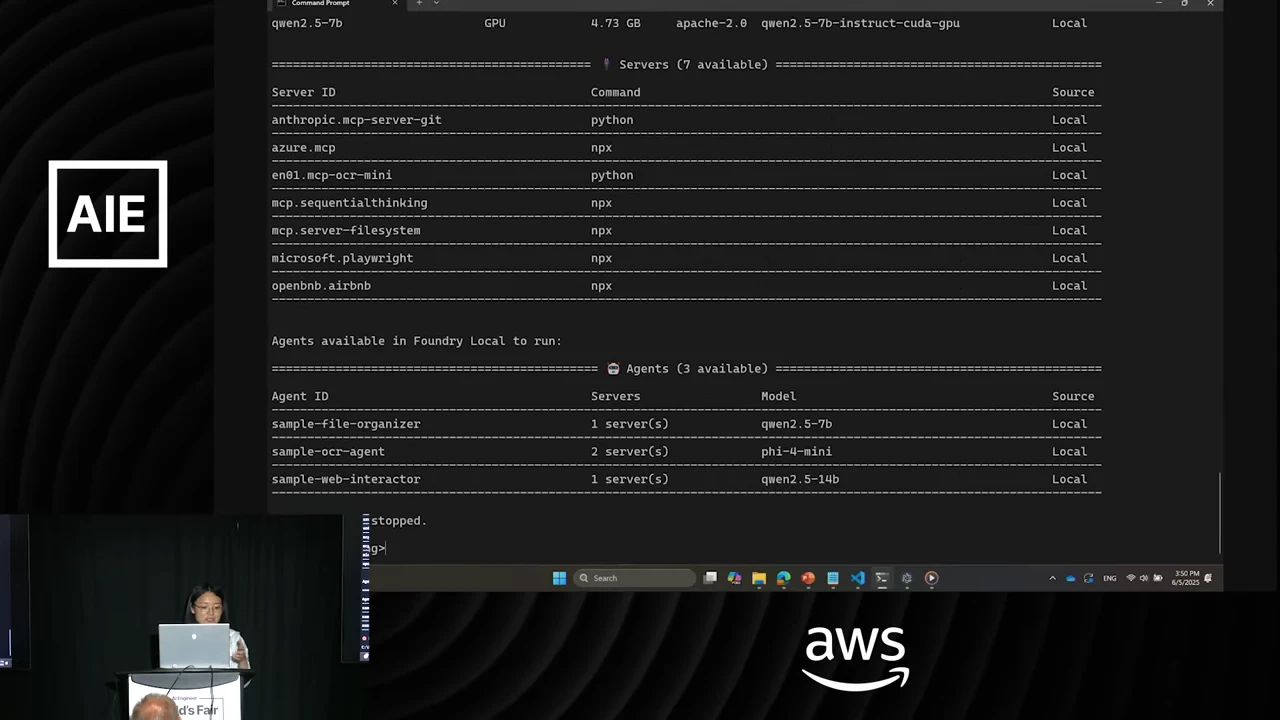
Task: Switch to Terminal taskbar icon
Action: (882, 578)
